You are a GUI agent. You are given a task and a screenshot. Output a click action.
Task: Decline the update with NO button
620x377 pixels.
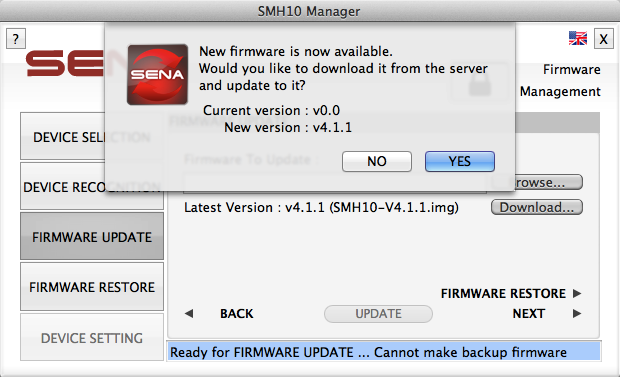376,161
